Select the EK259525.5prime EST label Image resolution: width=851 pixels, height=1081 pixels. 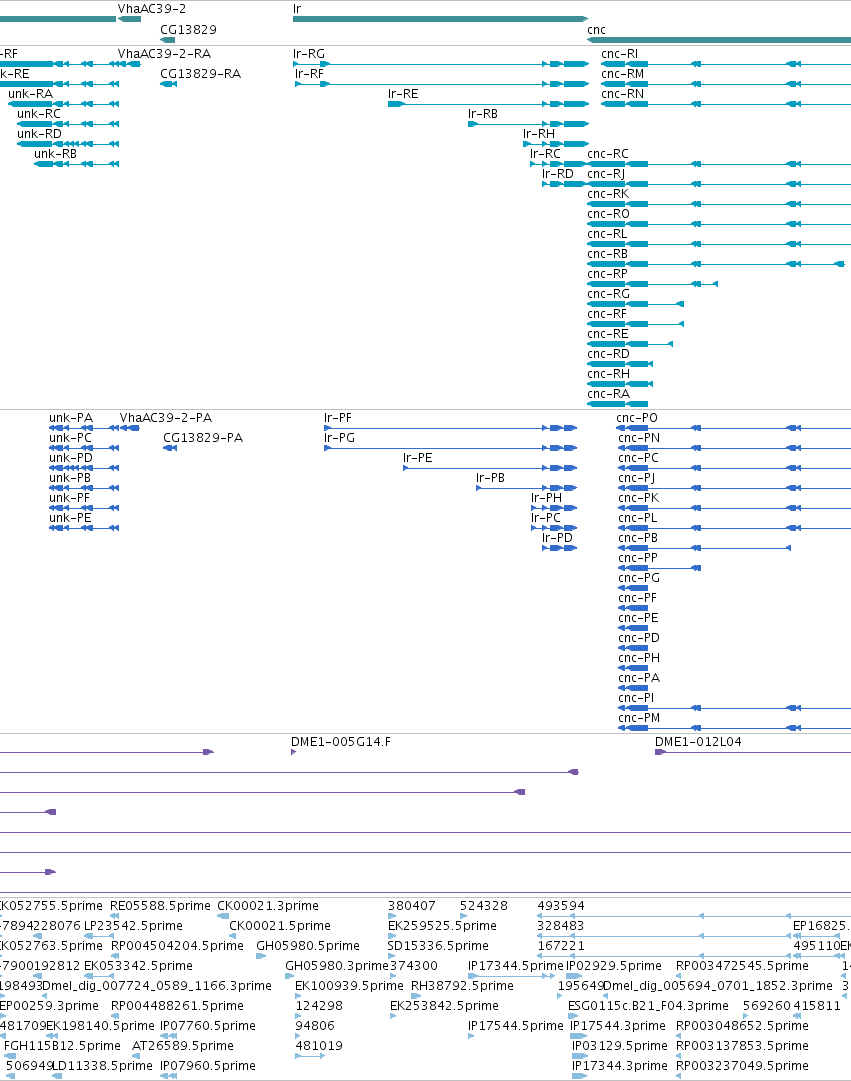(442, 926)
